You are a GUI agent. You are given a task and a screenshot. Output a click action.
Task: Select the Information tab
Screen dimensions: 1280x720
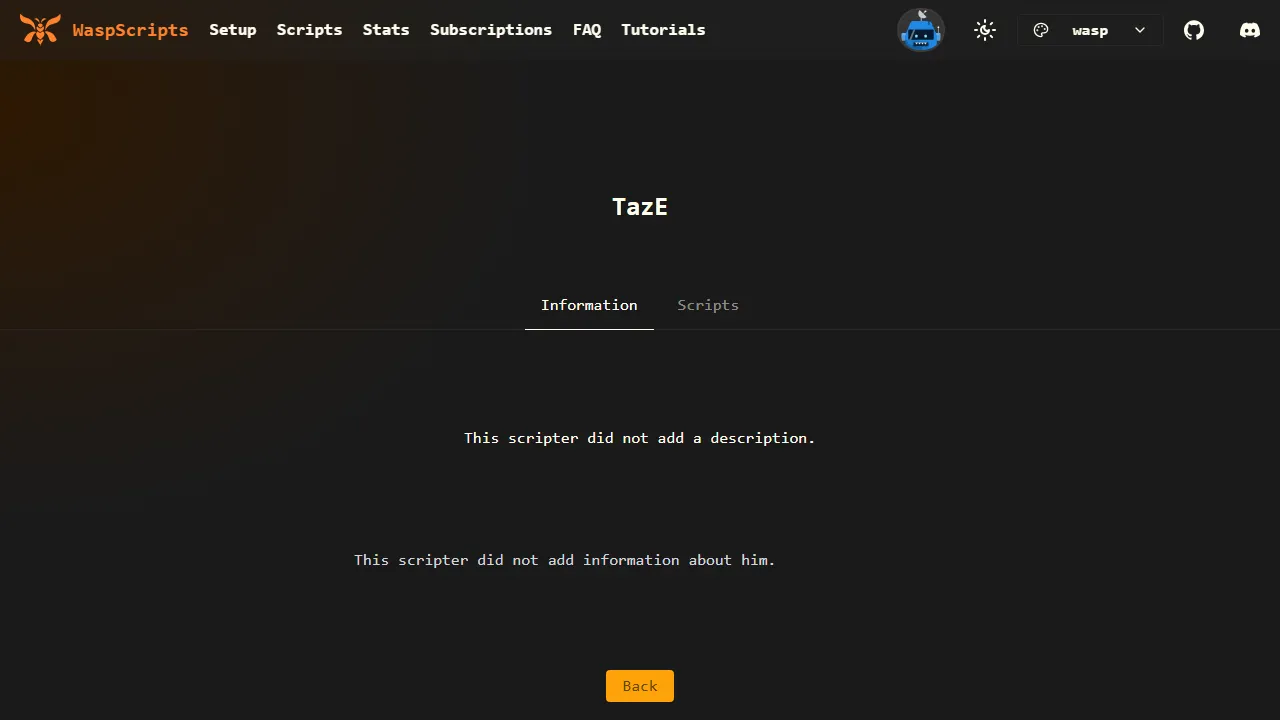click(589, 305)
